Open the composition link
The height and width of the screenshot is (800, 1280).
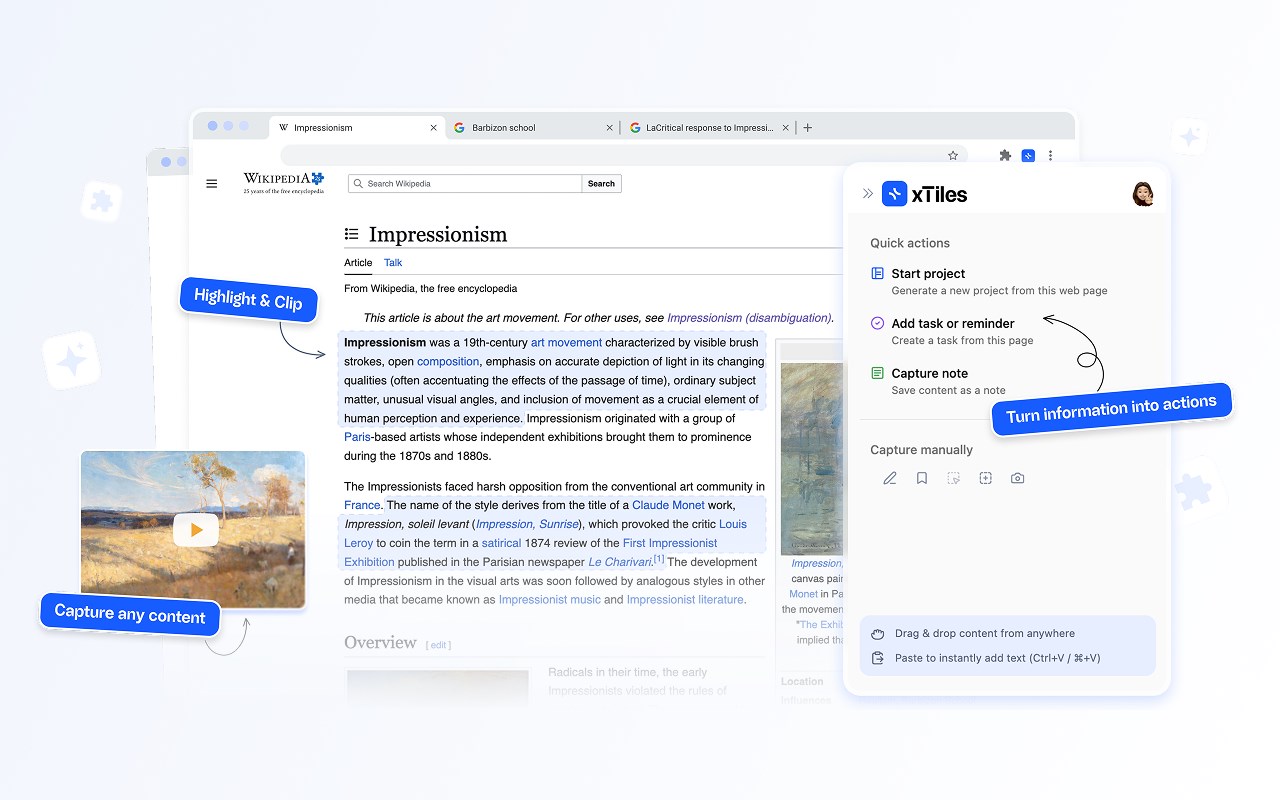[448, 362]
